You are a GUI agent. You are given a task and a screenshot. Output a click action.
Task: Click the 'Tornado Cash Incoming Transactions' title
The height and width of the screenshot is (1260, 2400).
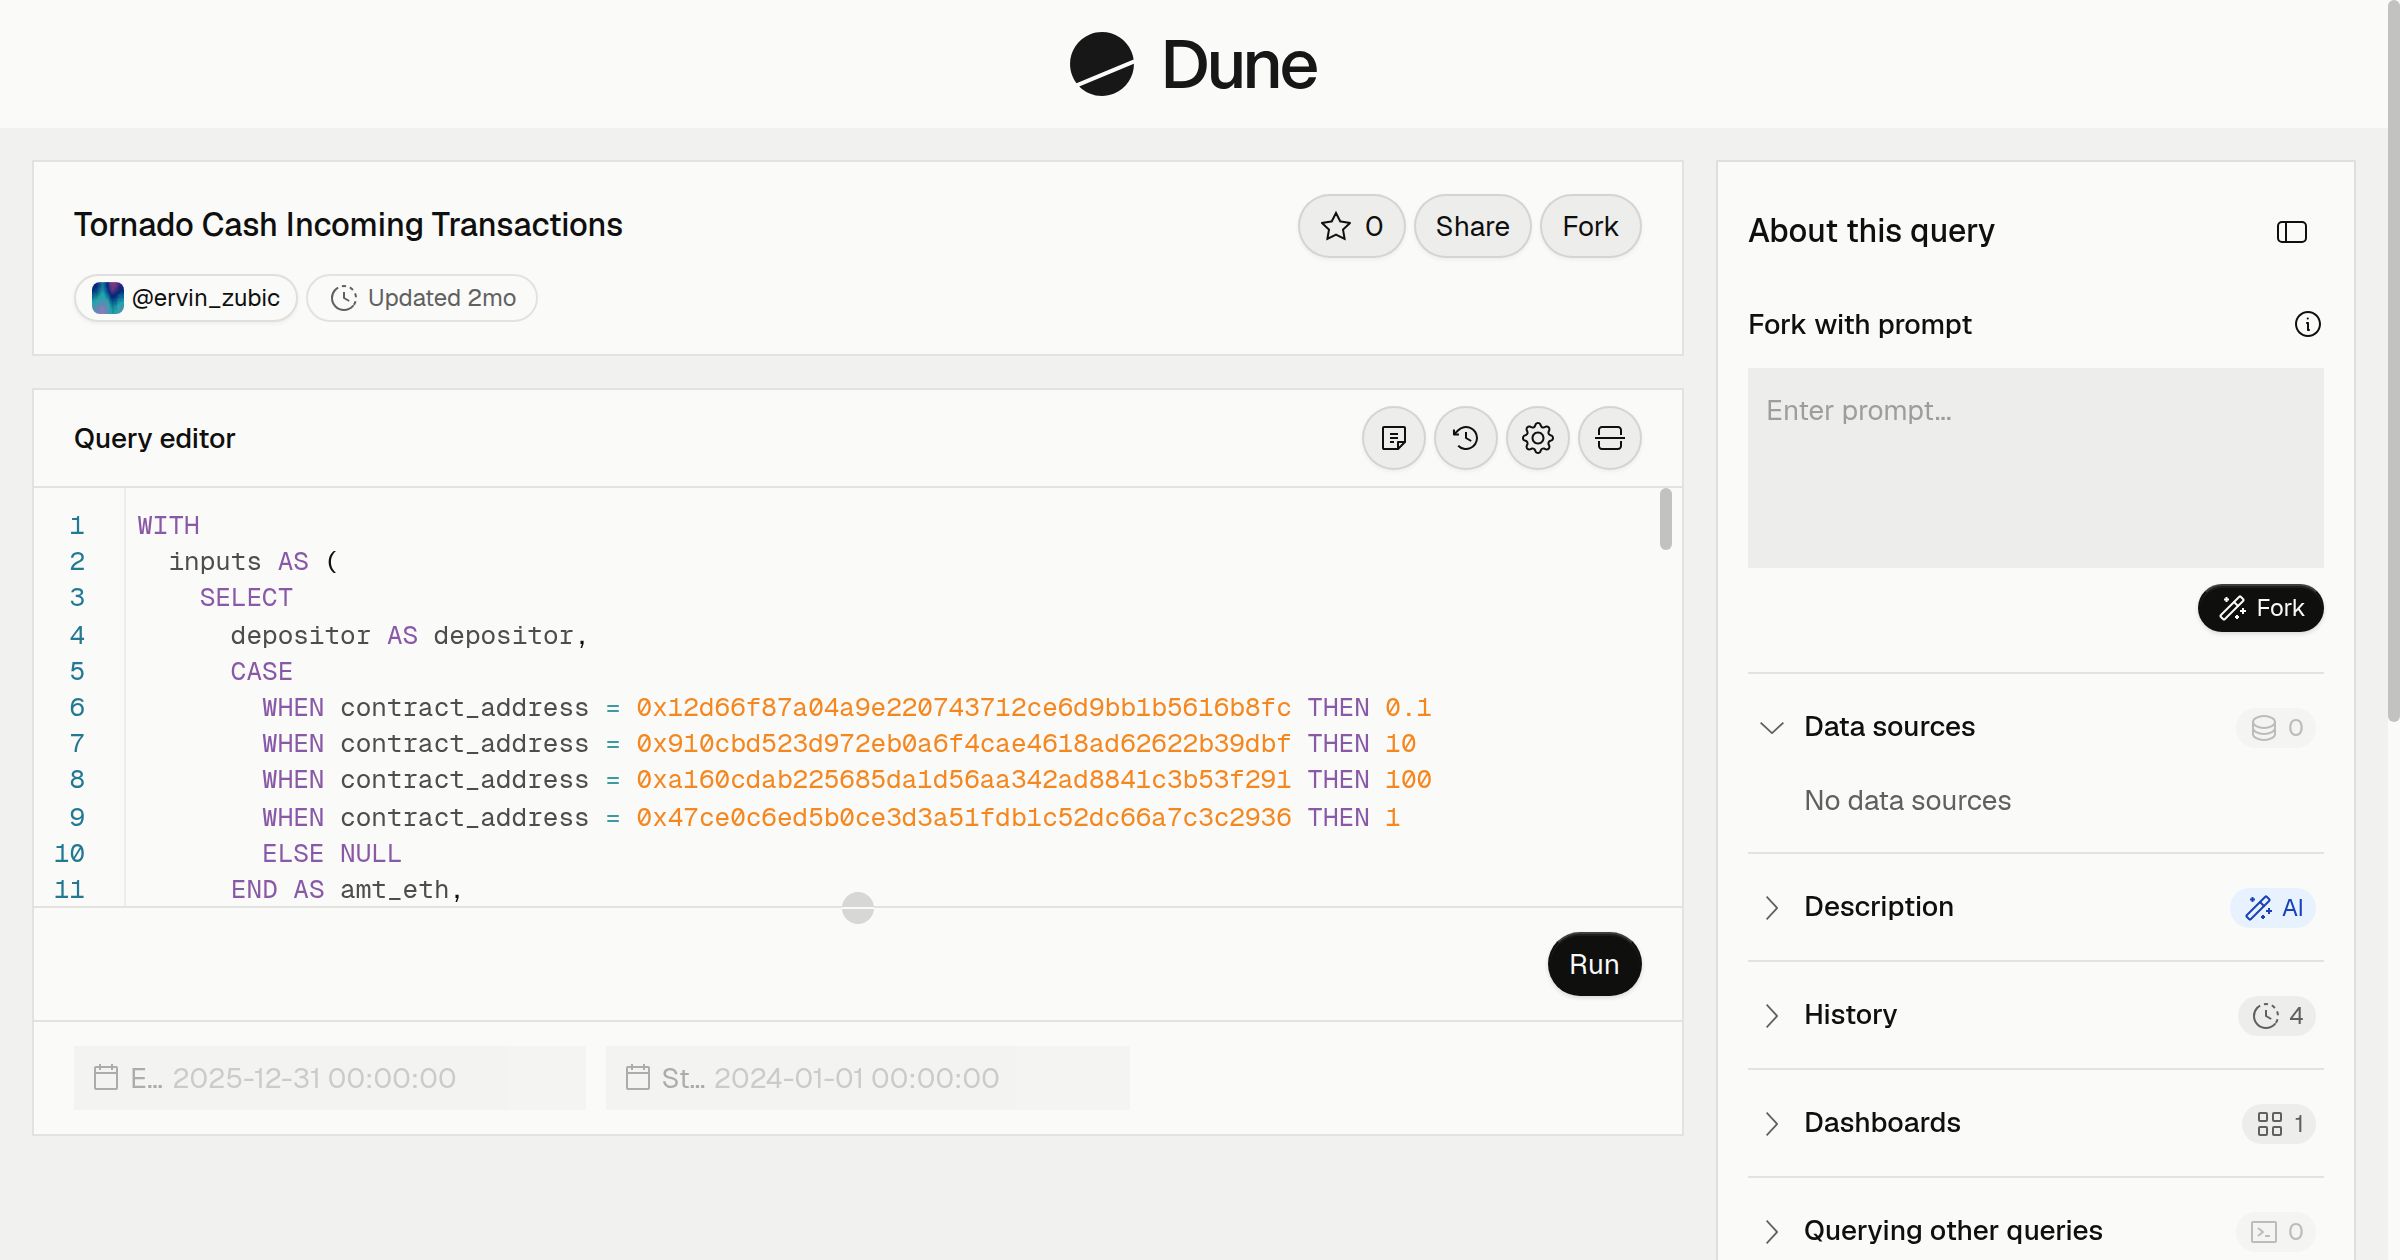point(348,225)
